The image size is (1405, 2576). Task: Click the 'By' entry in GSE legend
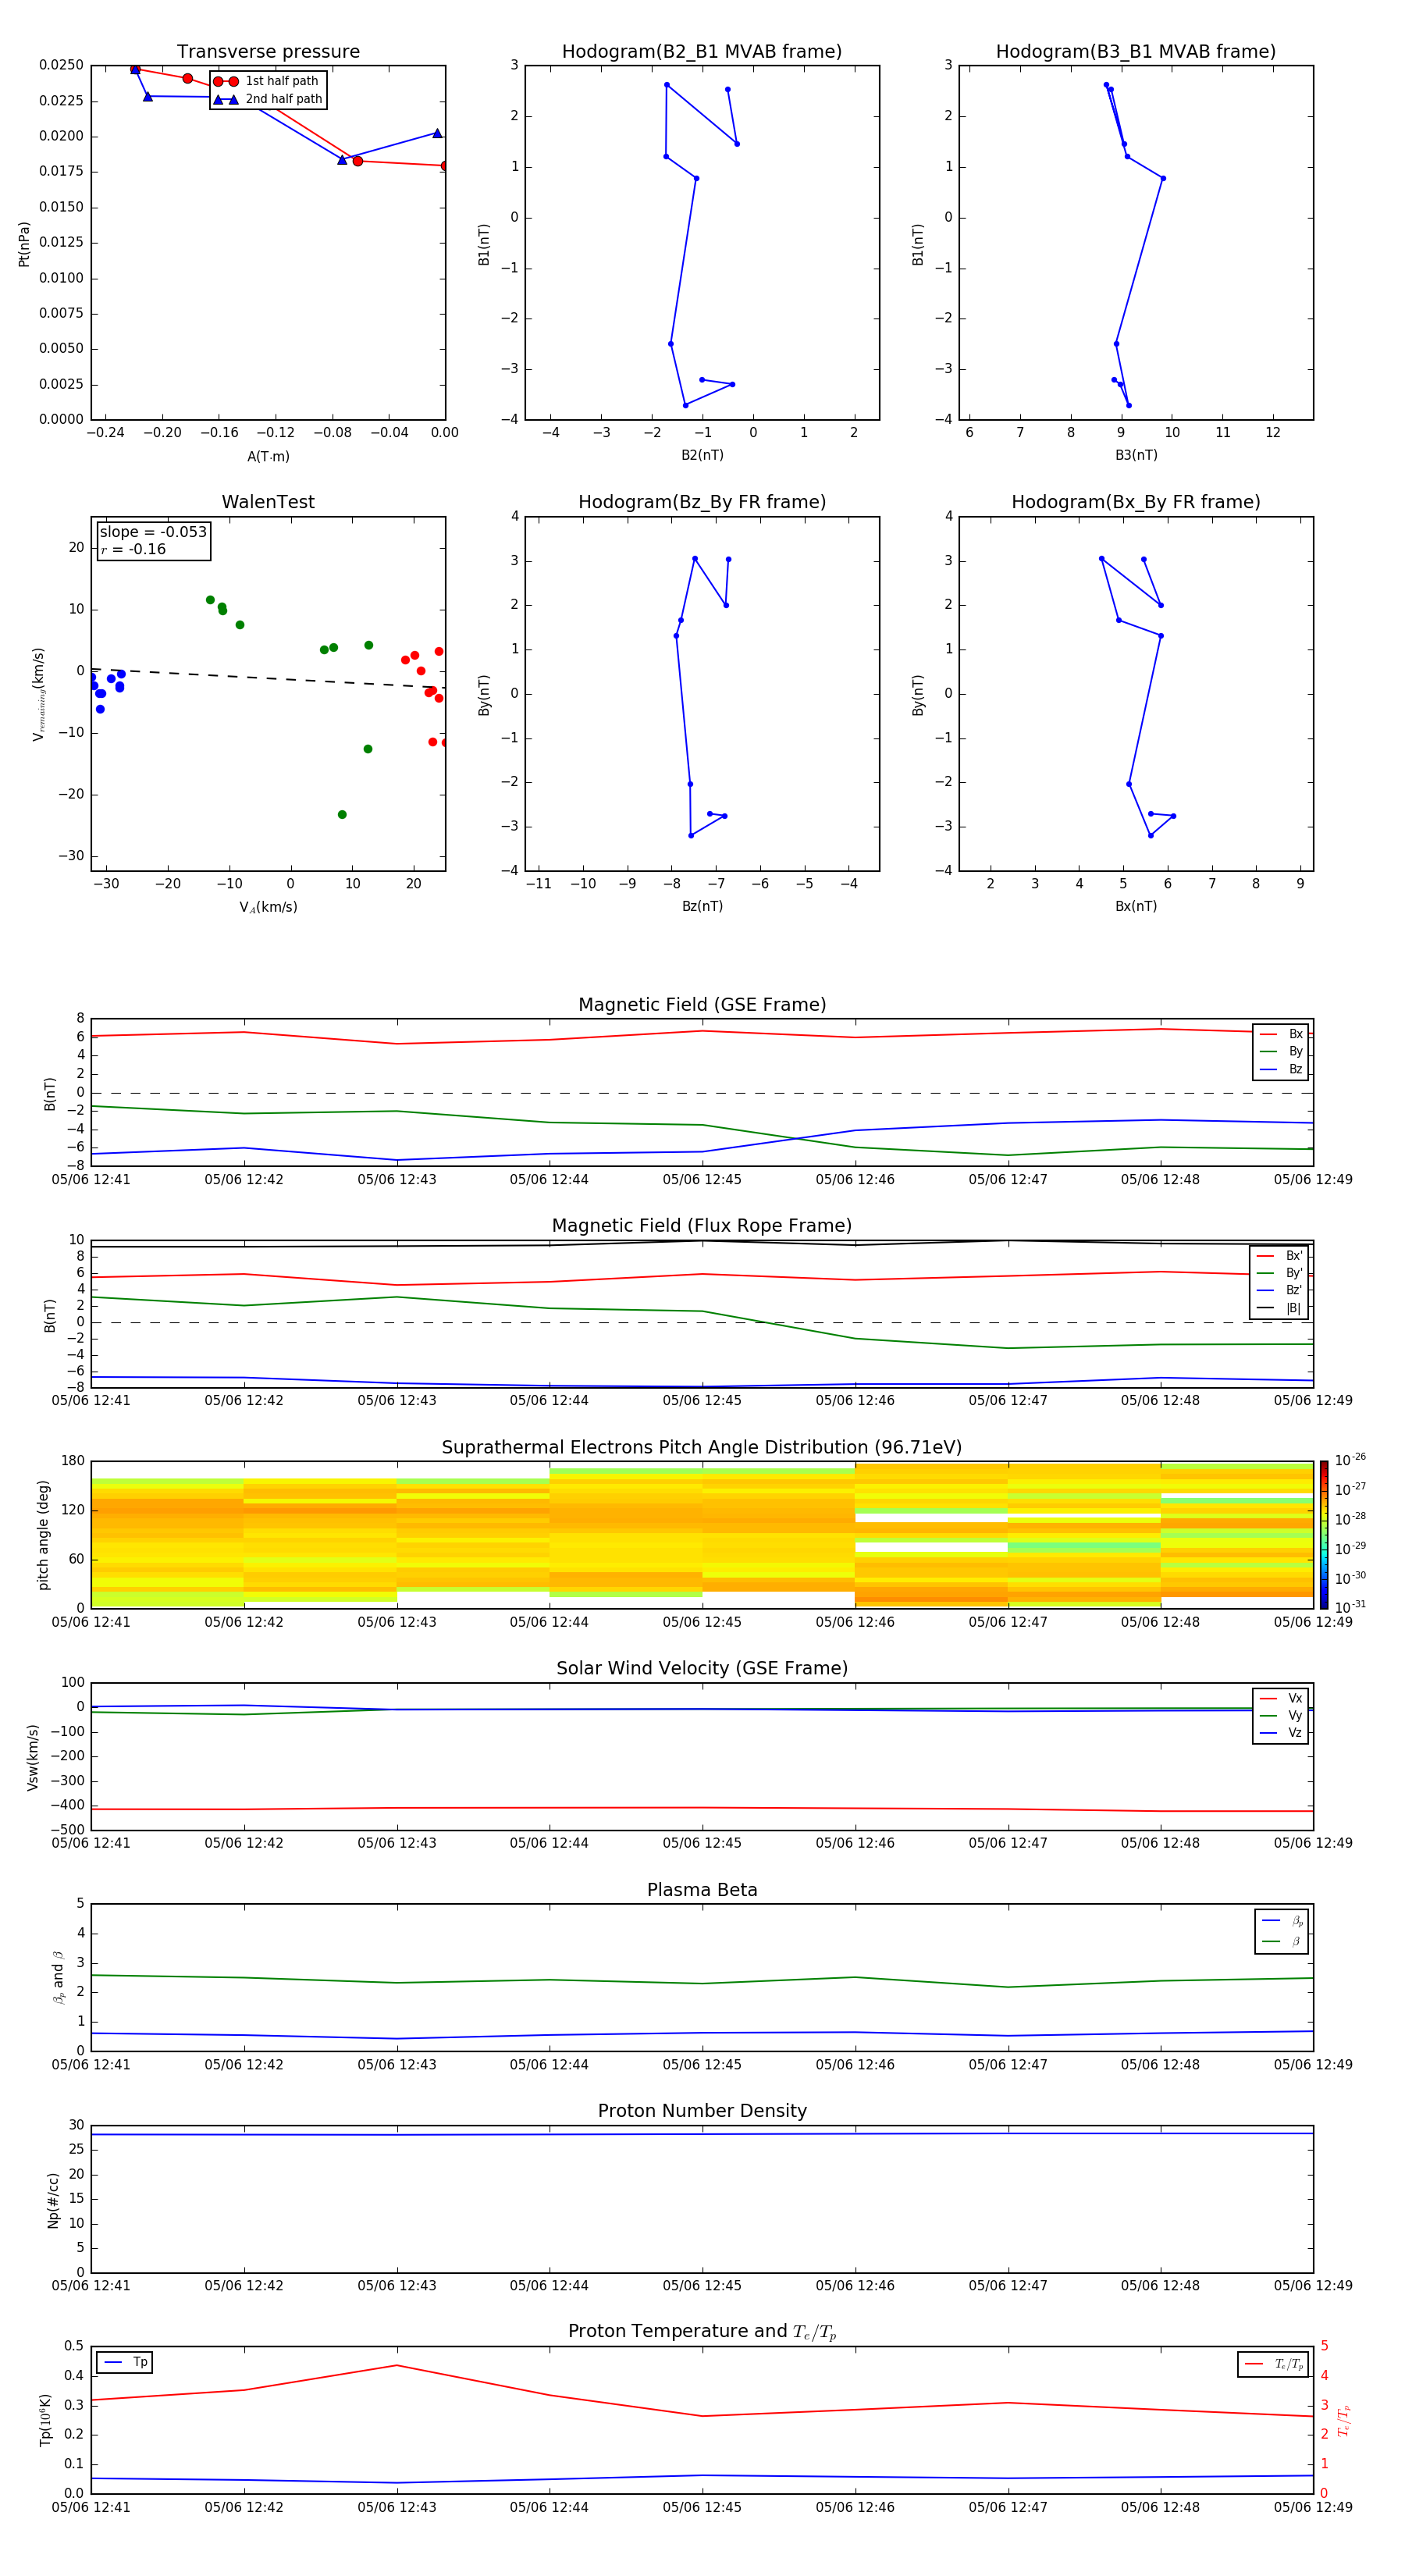[x=1281, y=1051]
